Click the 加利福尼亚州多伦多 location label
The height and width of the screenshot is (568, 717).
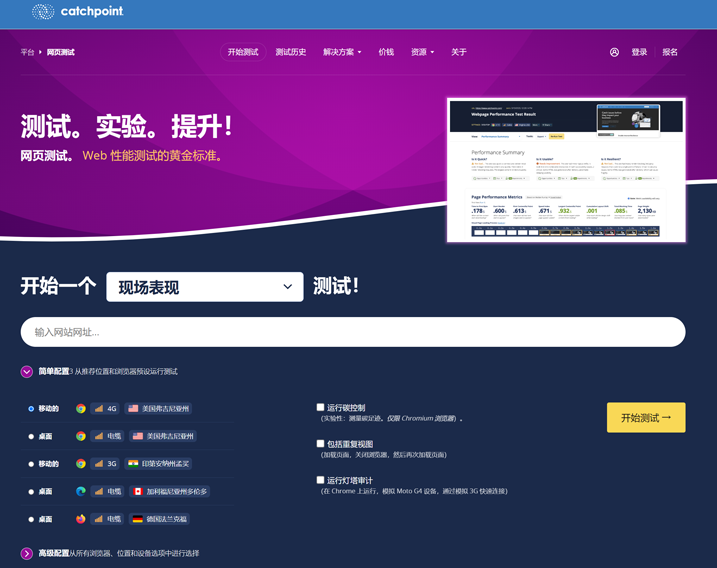tap(177, 491)
